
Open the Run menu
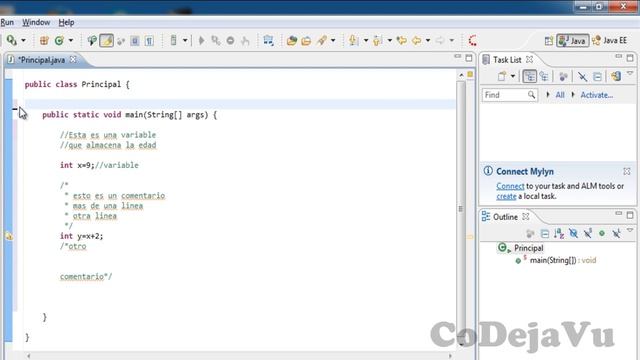pyautogui.click(x=7, y=22)
